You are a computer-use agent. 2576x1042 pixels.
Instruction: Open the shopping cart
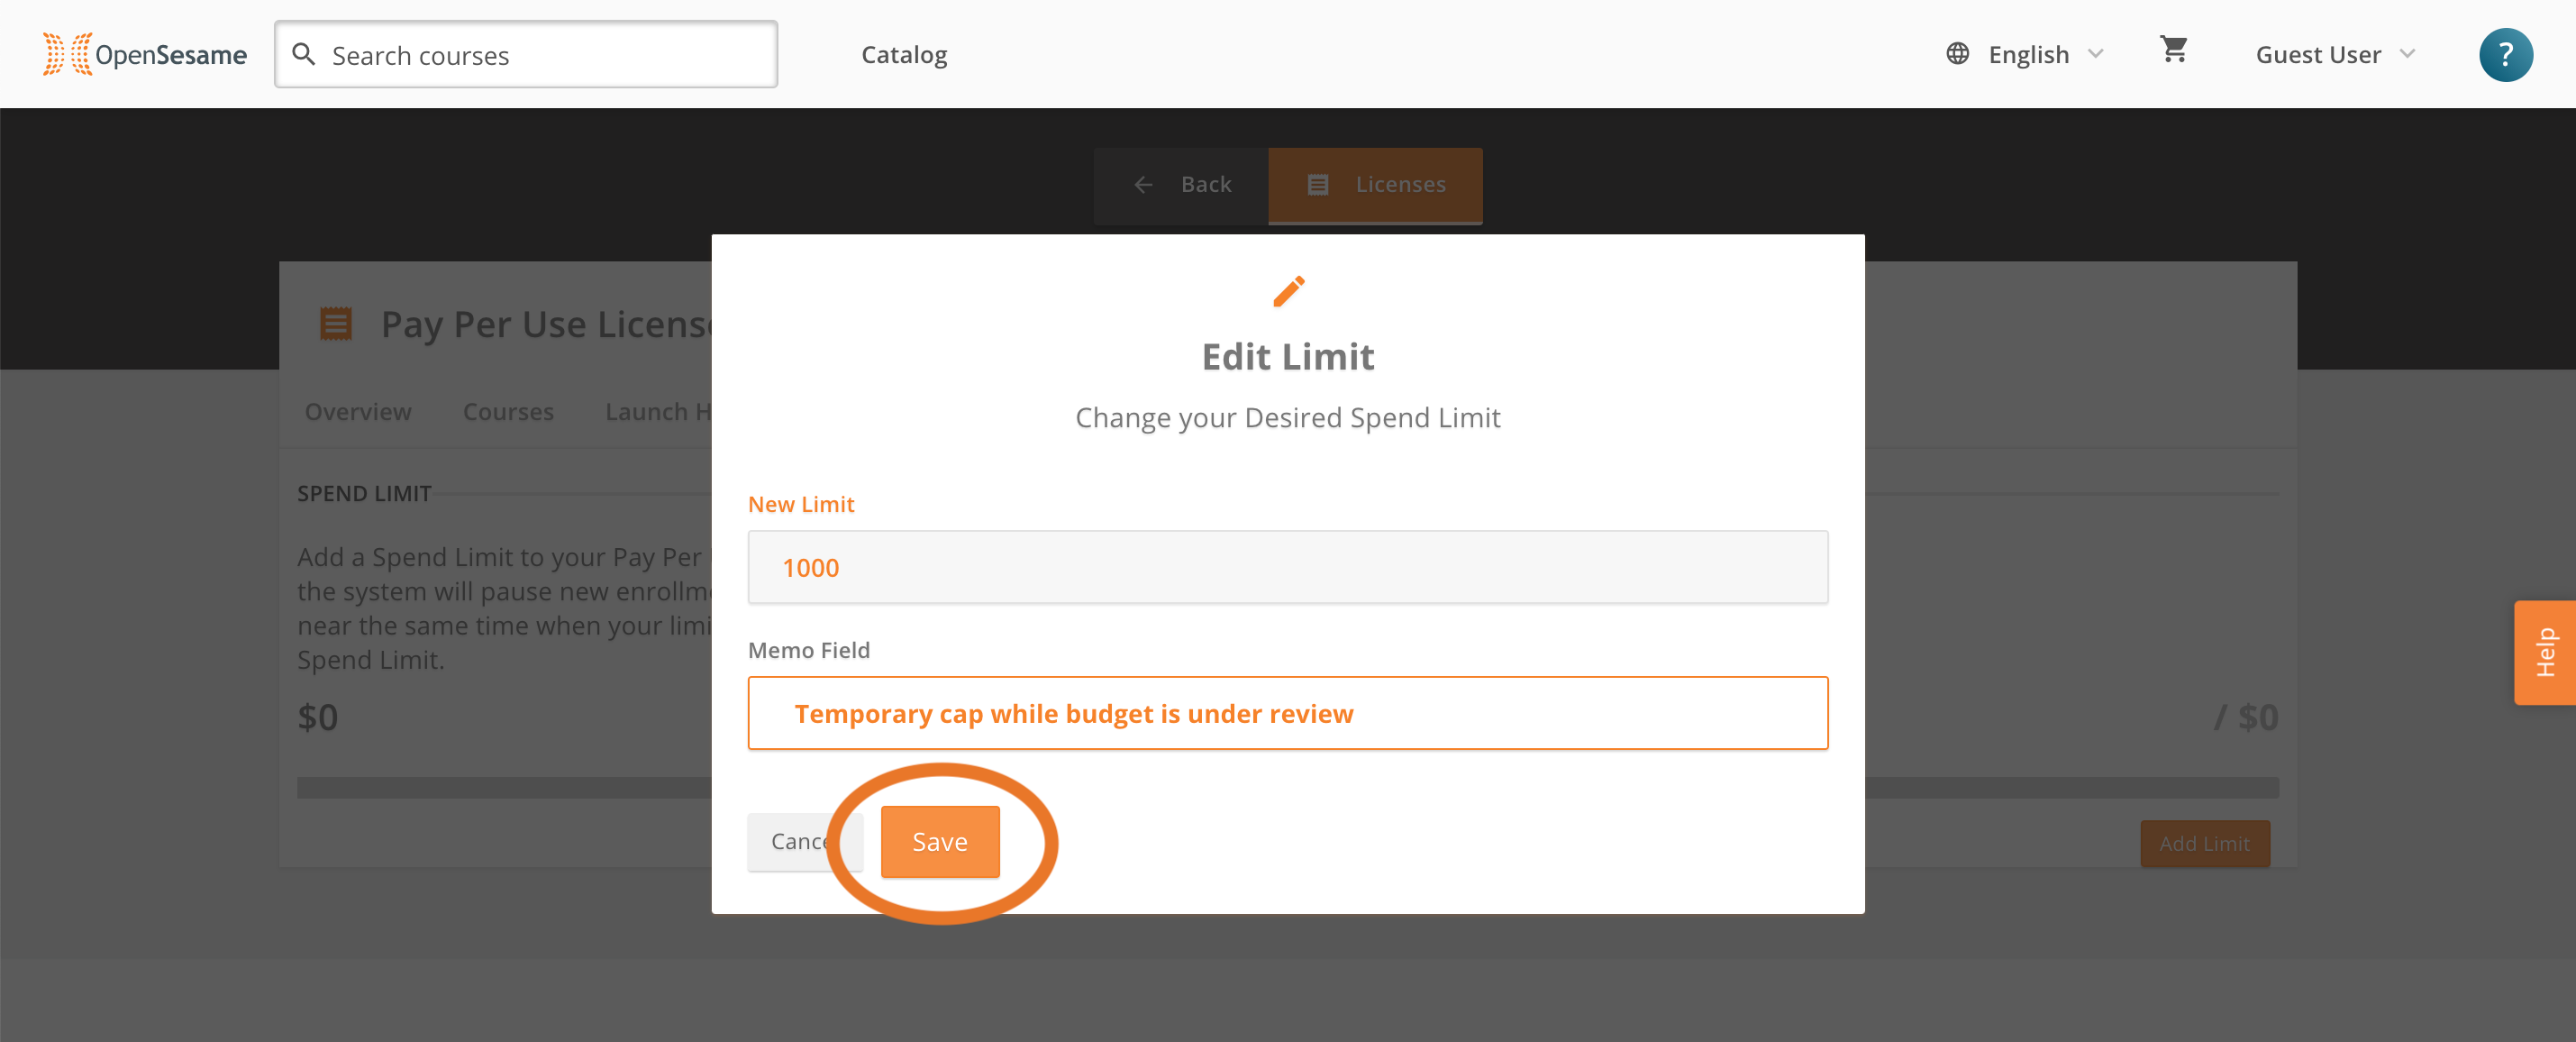point(2174,49)
